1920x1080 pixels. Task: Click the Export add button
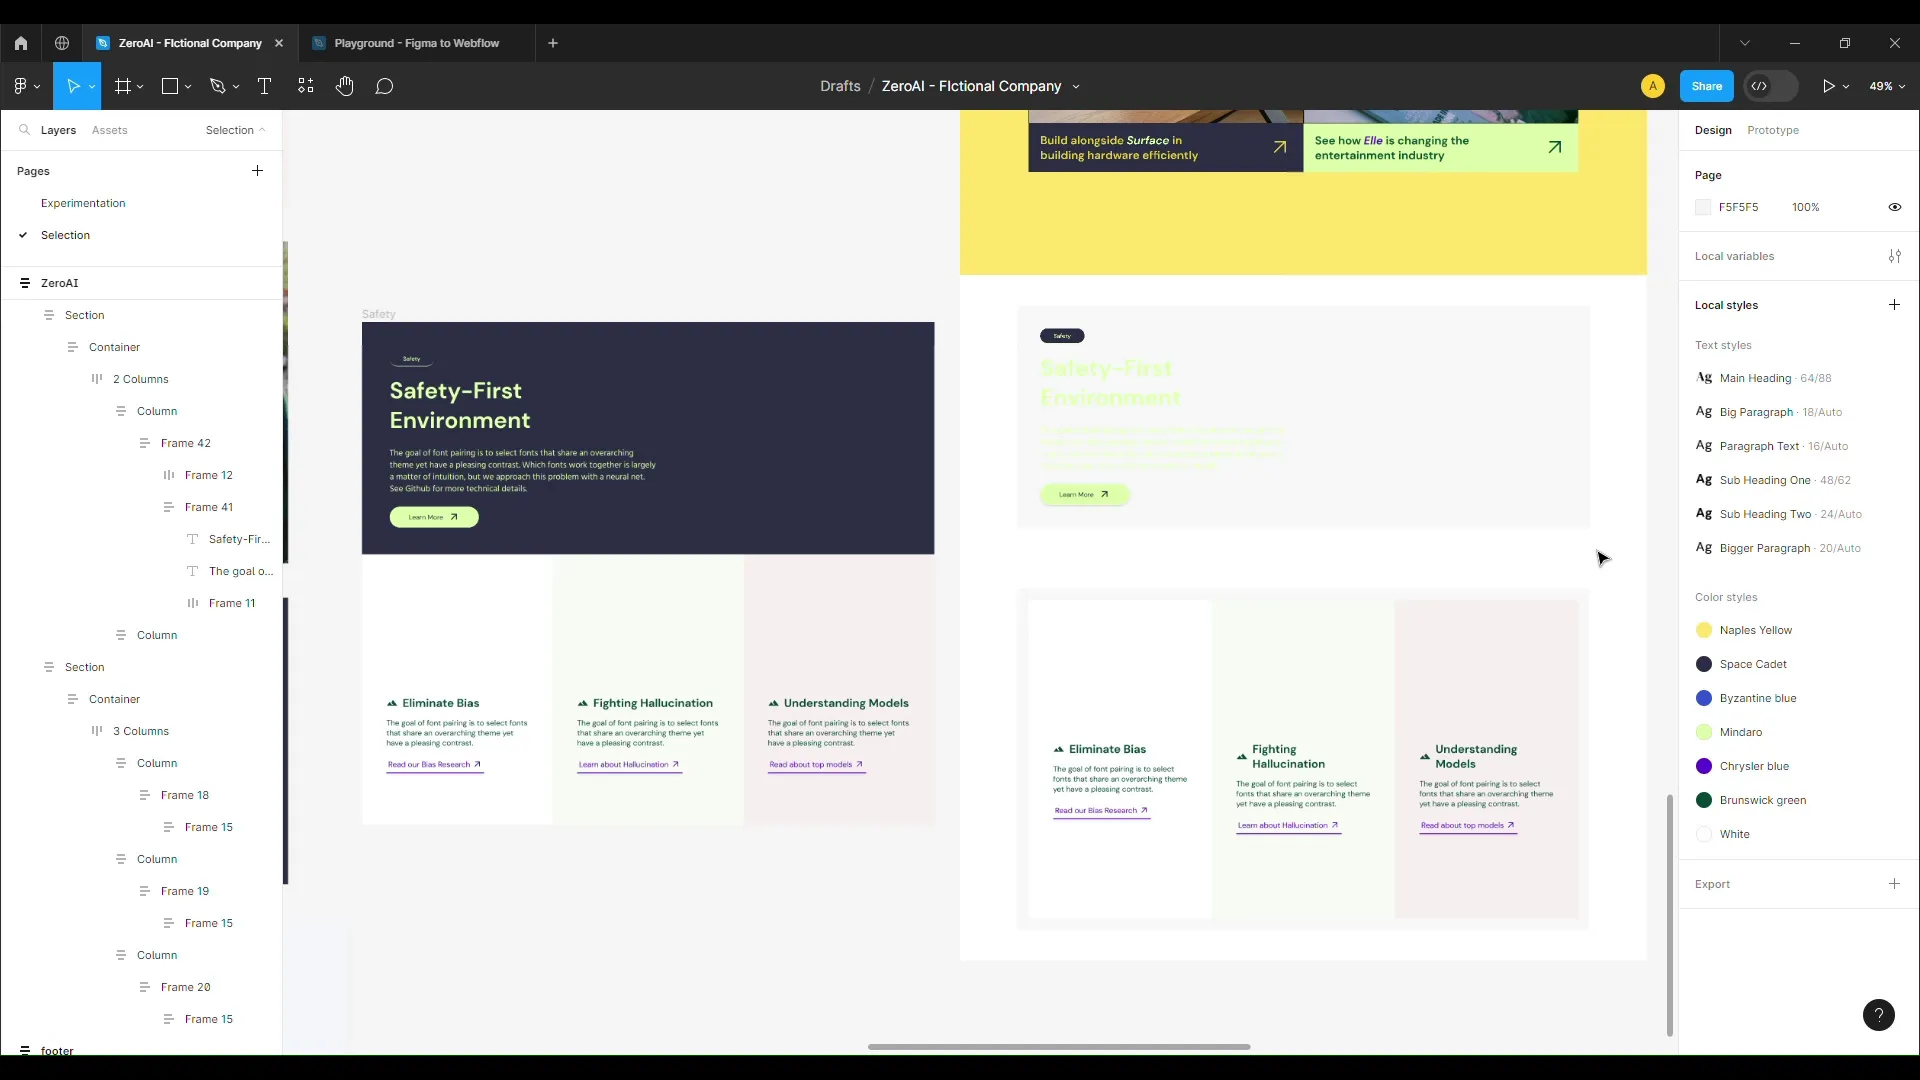point(1894,884)
